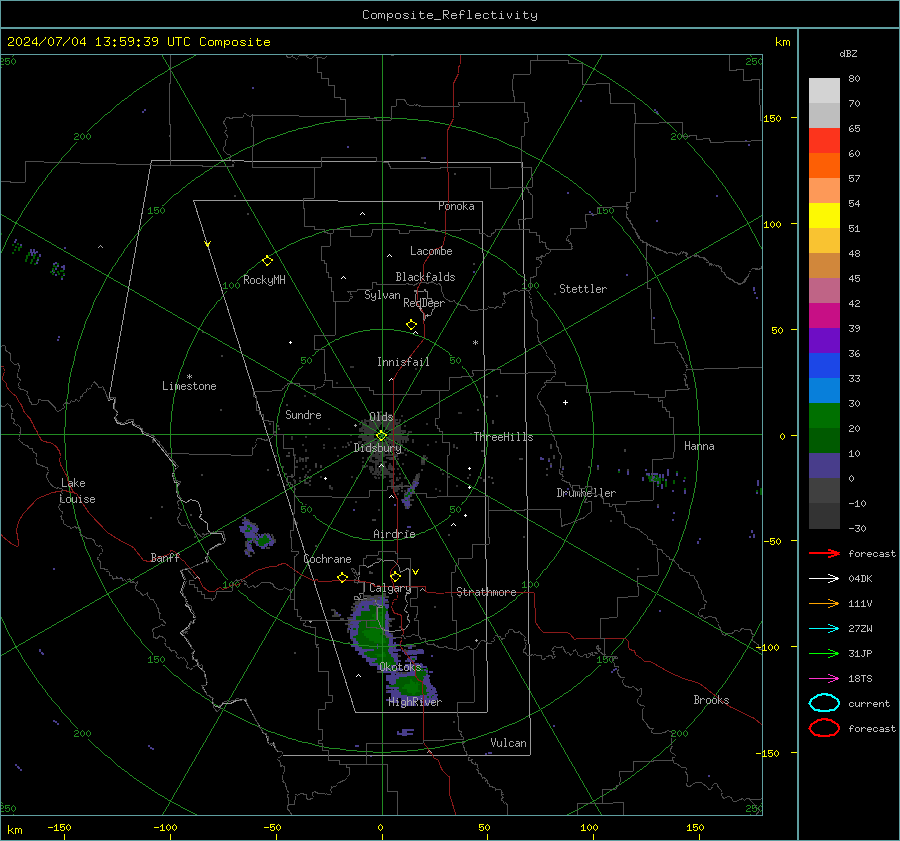Click the red forecast arrow in legend
This screenshot has width=900, height=841.
pyautogui.click(x=824, y=553)
